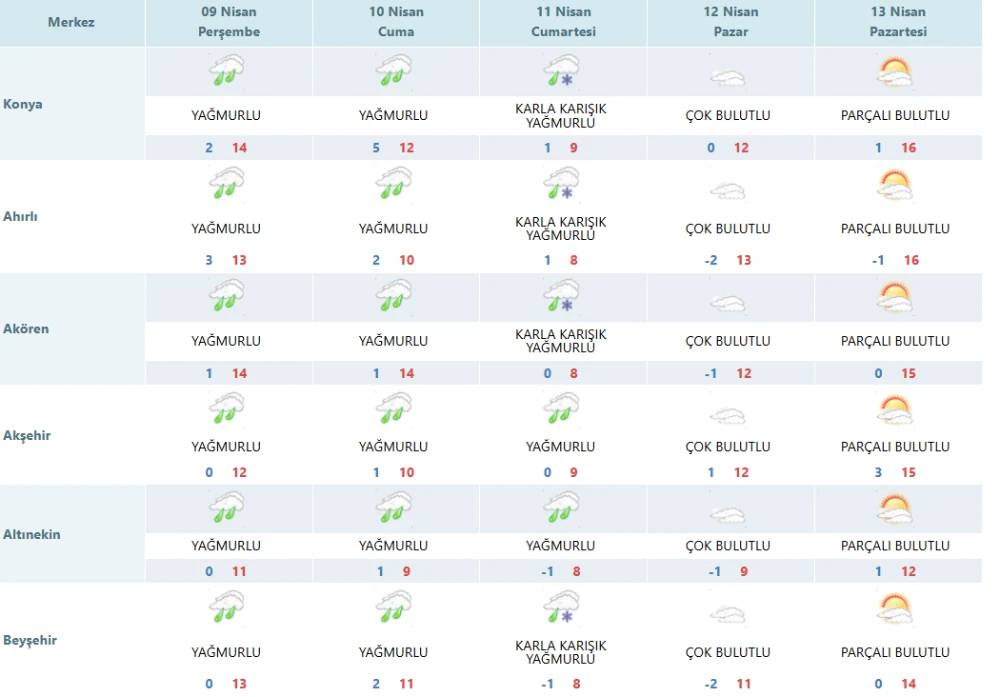
Task: Click Akören's KARLA KARIŞIK YAĞMURLU forecast text
Action: [x=561, y=341]
